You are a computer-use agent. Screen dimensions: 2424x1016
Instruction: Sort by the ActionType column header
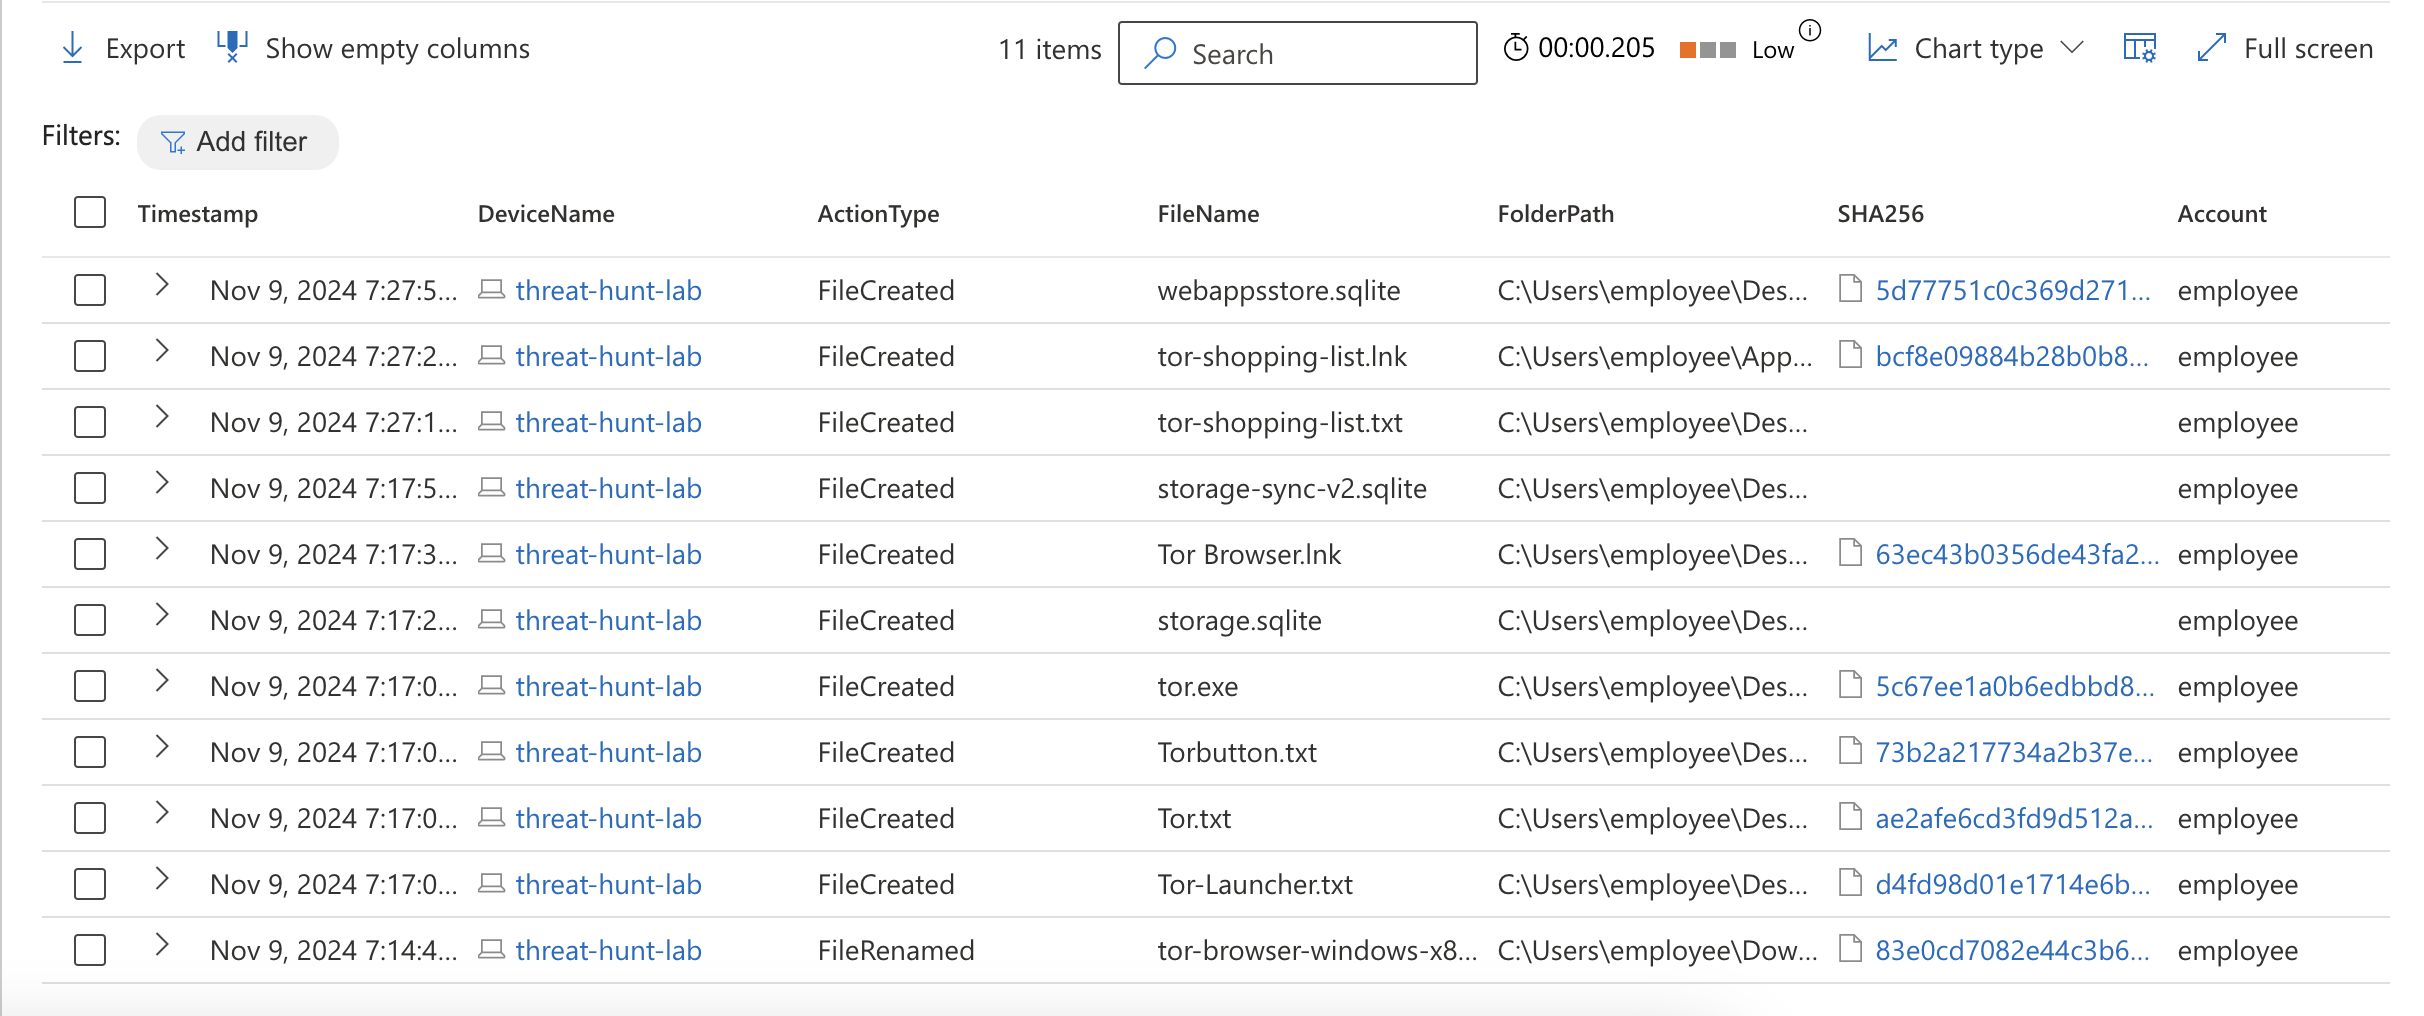(878, 214)
